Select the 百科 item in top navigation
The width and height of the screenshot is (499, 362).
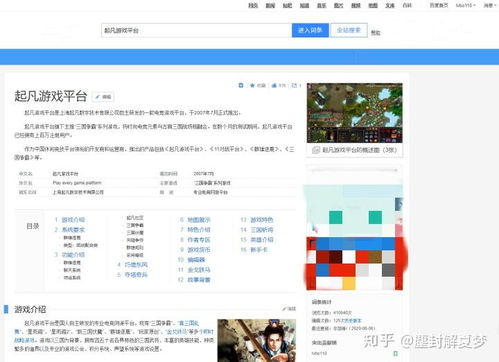point(407,5)
